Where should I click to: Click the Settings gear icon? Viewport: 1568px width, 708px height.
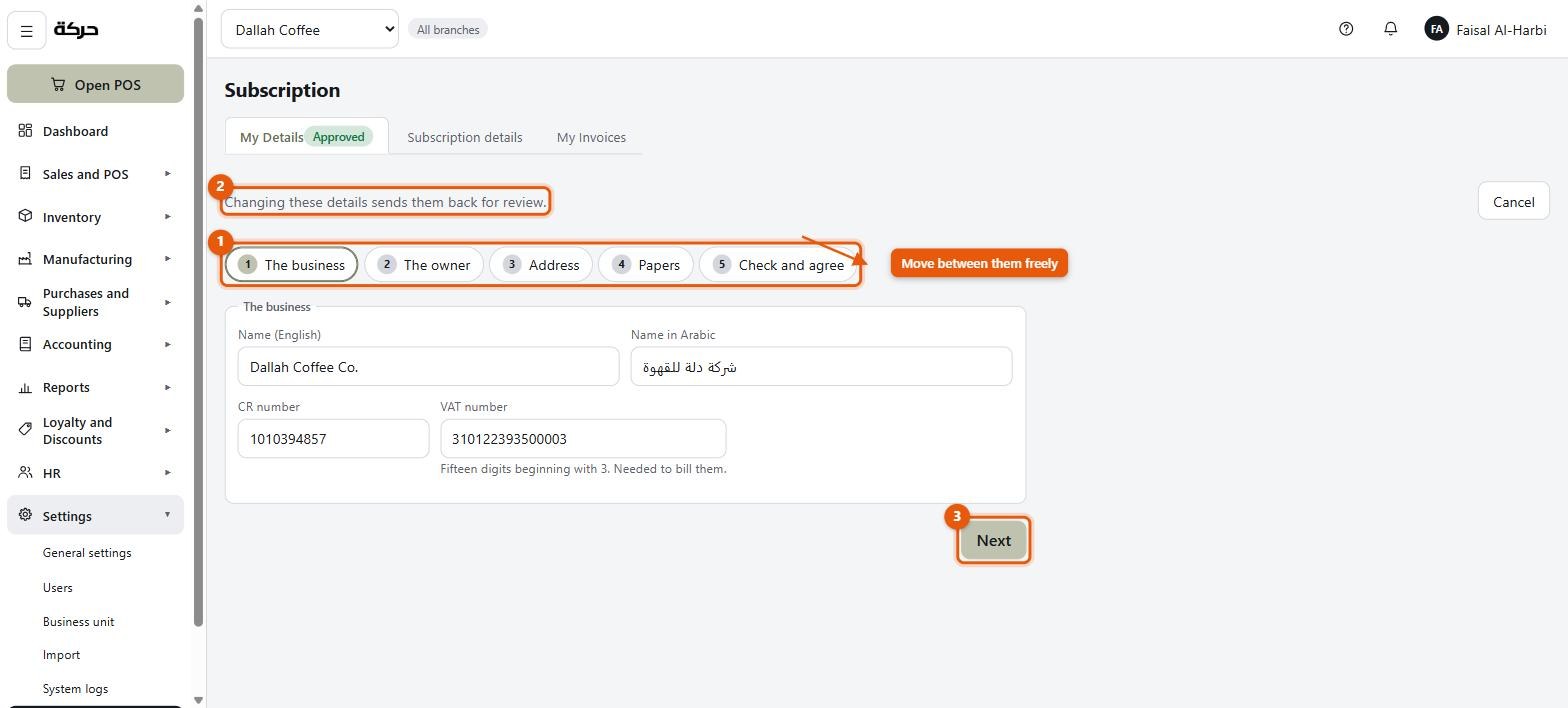coord(25,515)
